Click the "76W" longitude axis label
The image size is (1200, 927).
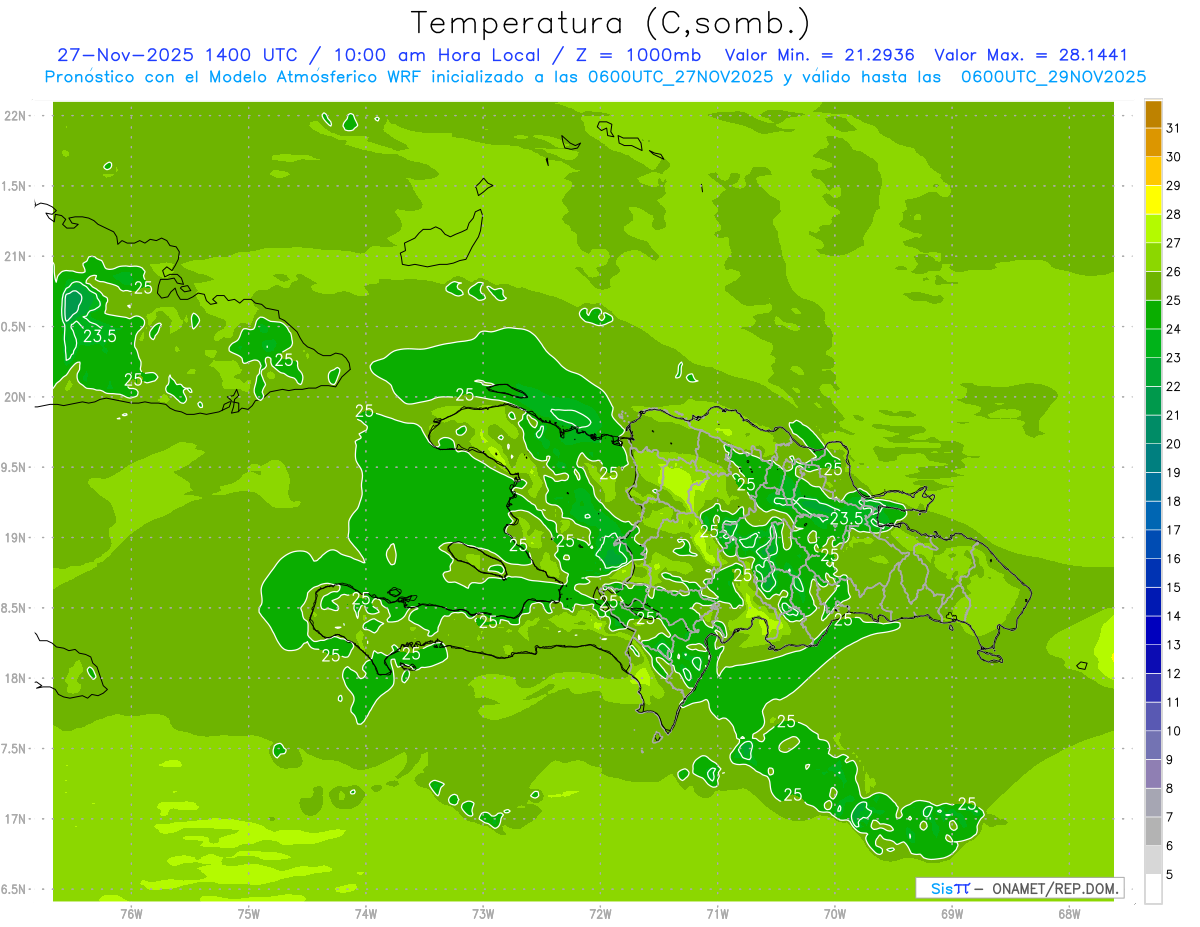click(131, 914)
